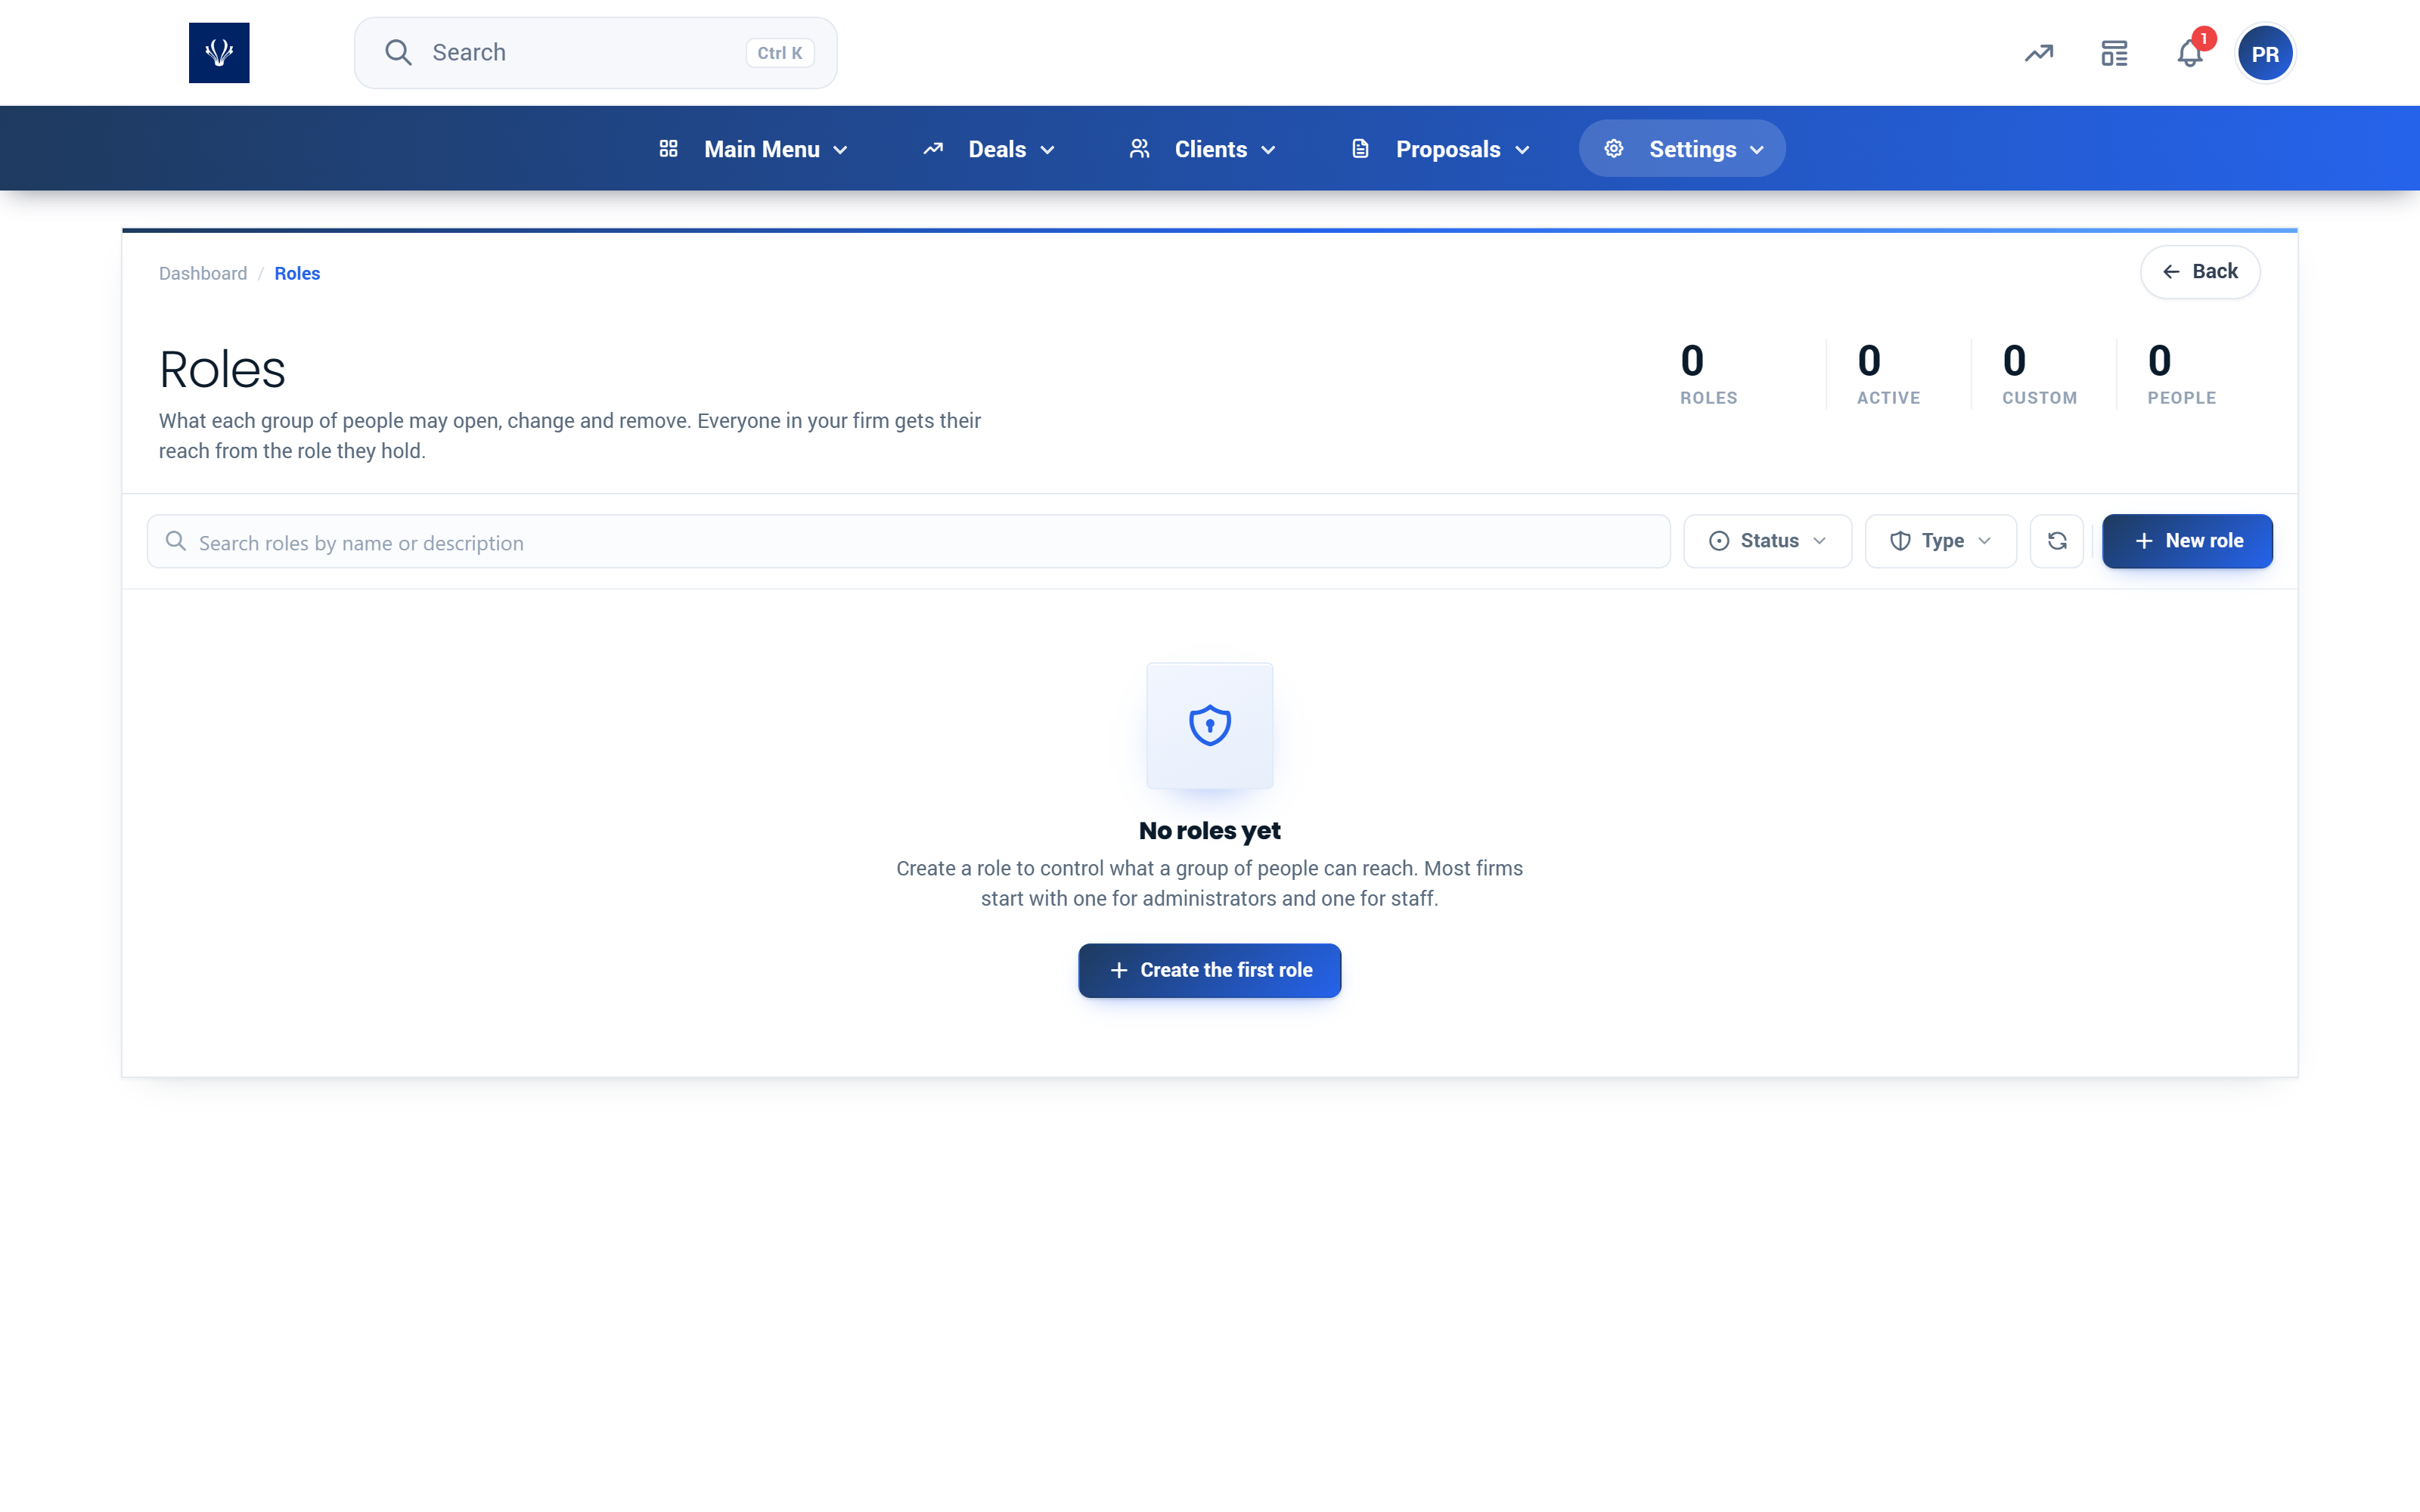Click the PEOPLE count stat
The image size is (2420, 1512).
coord(2182,374)
